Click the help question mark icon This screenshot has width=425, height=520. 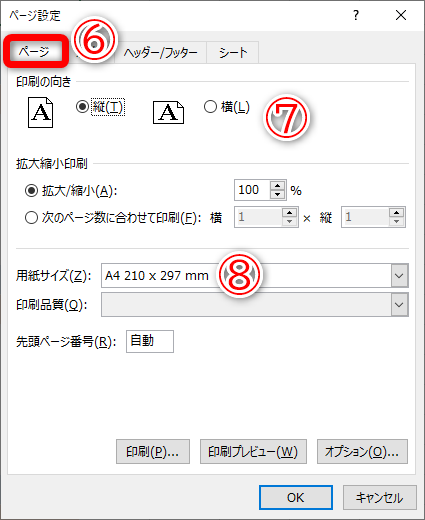click(356, 15)
